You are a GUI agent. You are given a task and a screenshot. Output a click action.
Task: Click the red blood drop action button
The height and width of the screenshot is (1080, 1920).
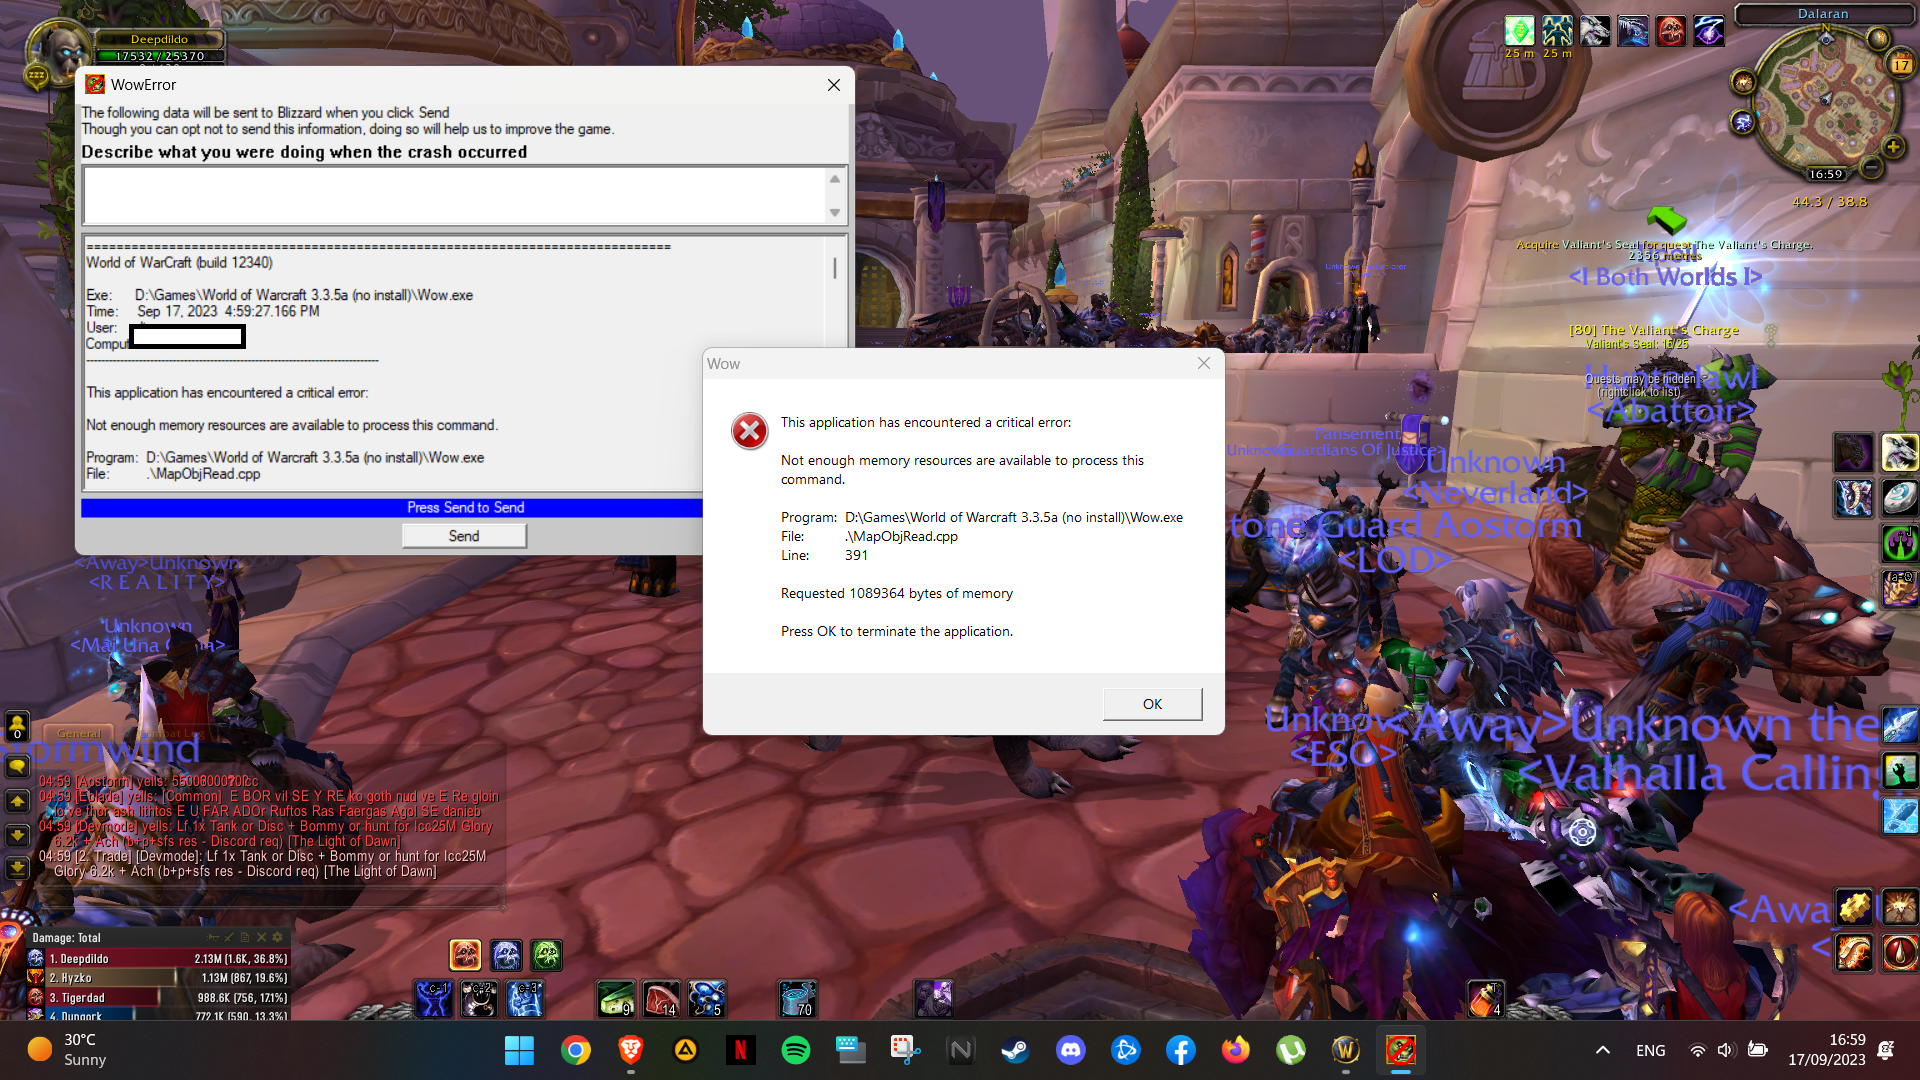(x=1900, y=952)
